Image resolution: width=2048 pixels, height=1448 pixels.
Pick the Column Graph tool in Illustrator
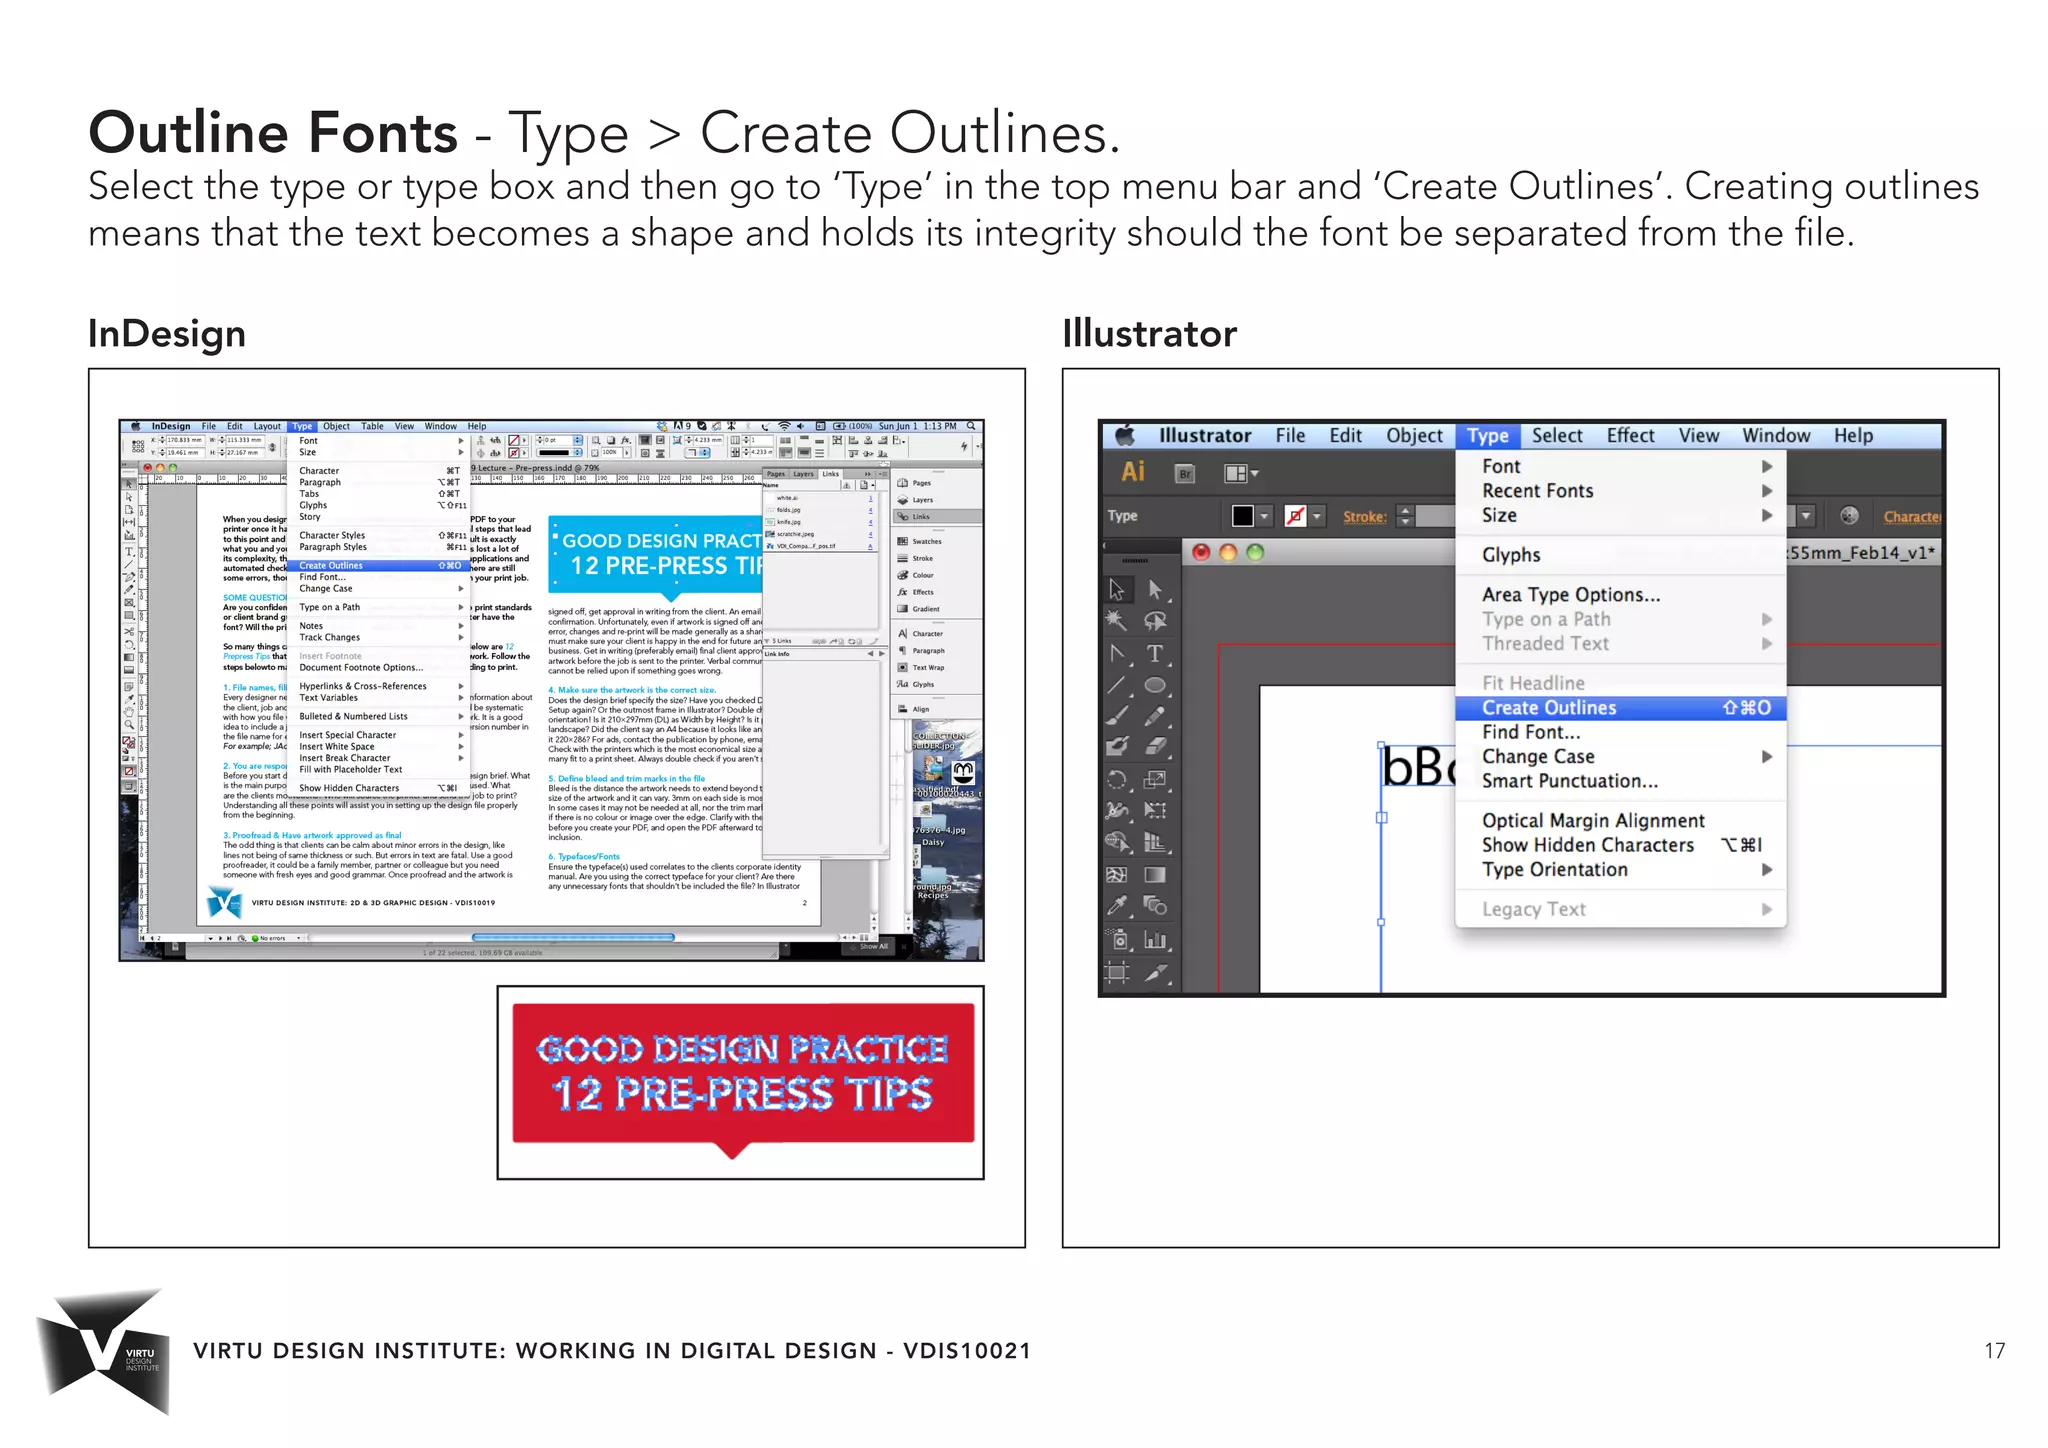pos(1155,939)
